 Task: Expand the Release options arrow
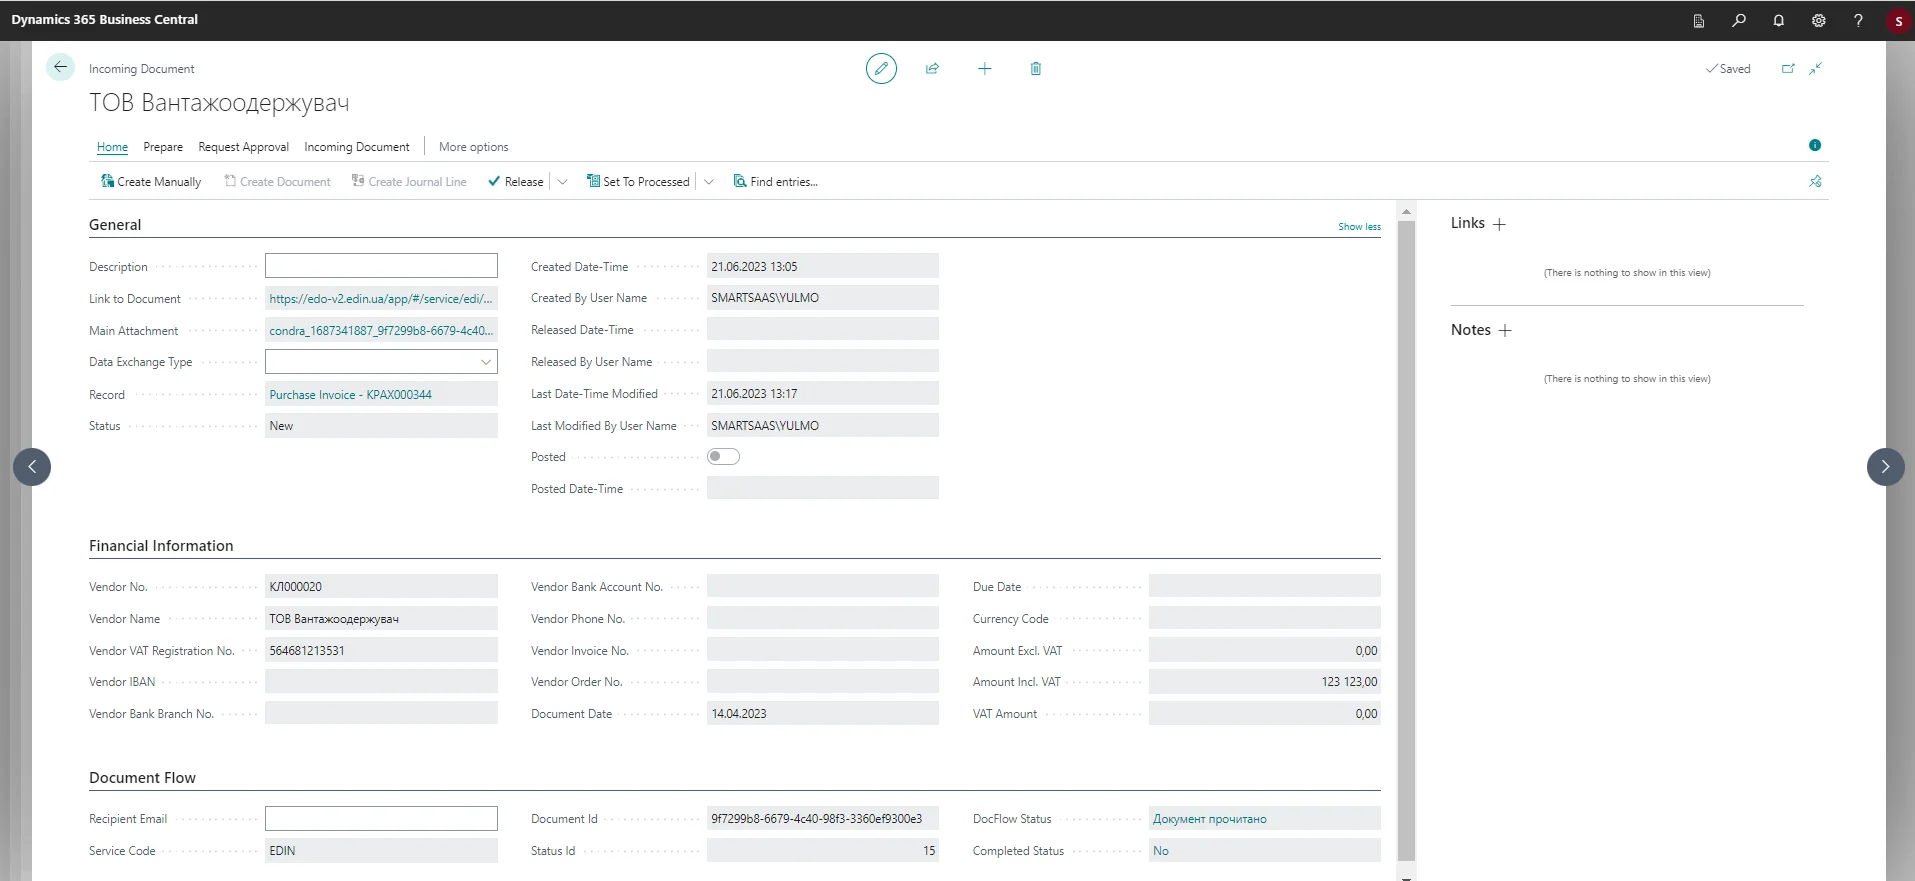(x=562, y=182)
